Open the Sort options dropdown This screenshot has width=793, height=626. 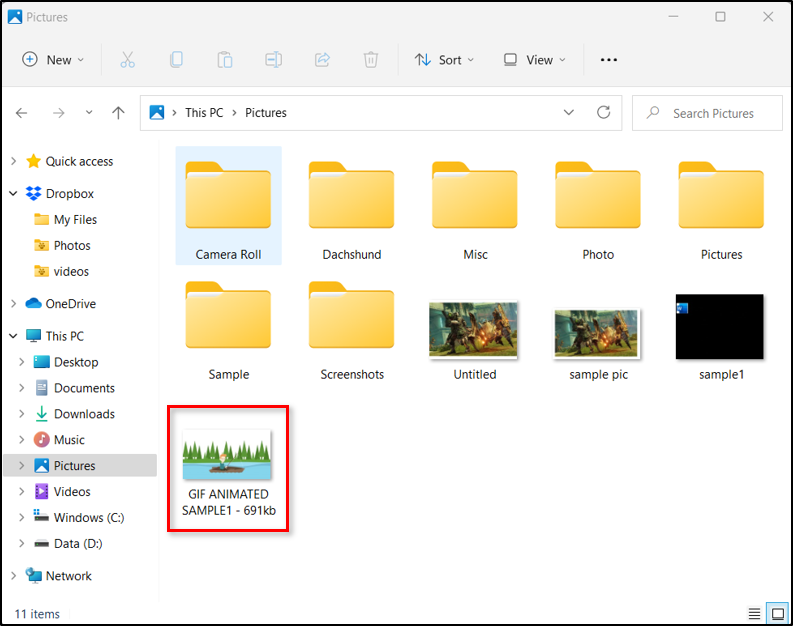coord(445,60)
